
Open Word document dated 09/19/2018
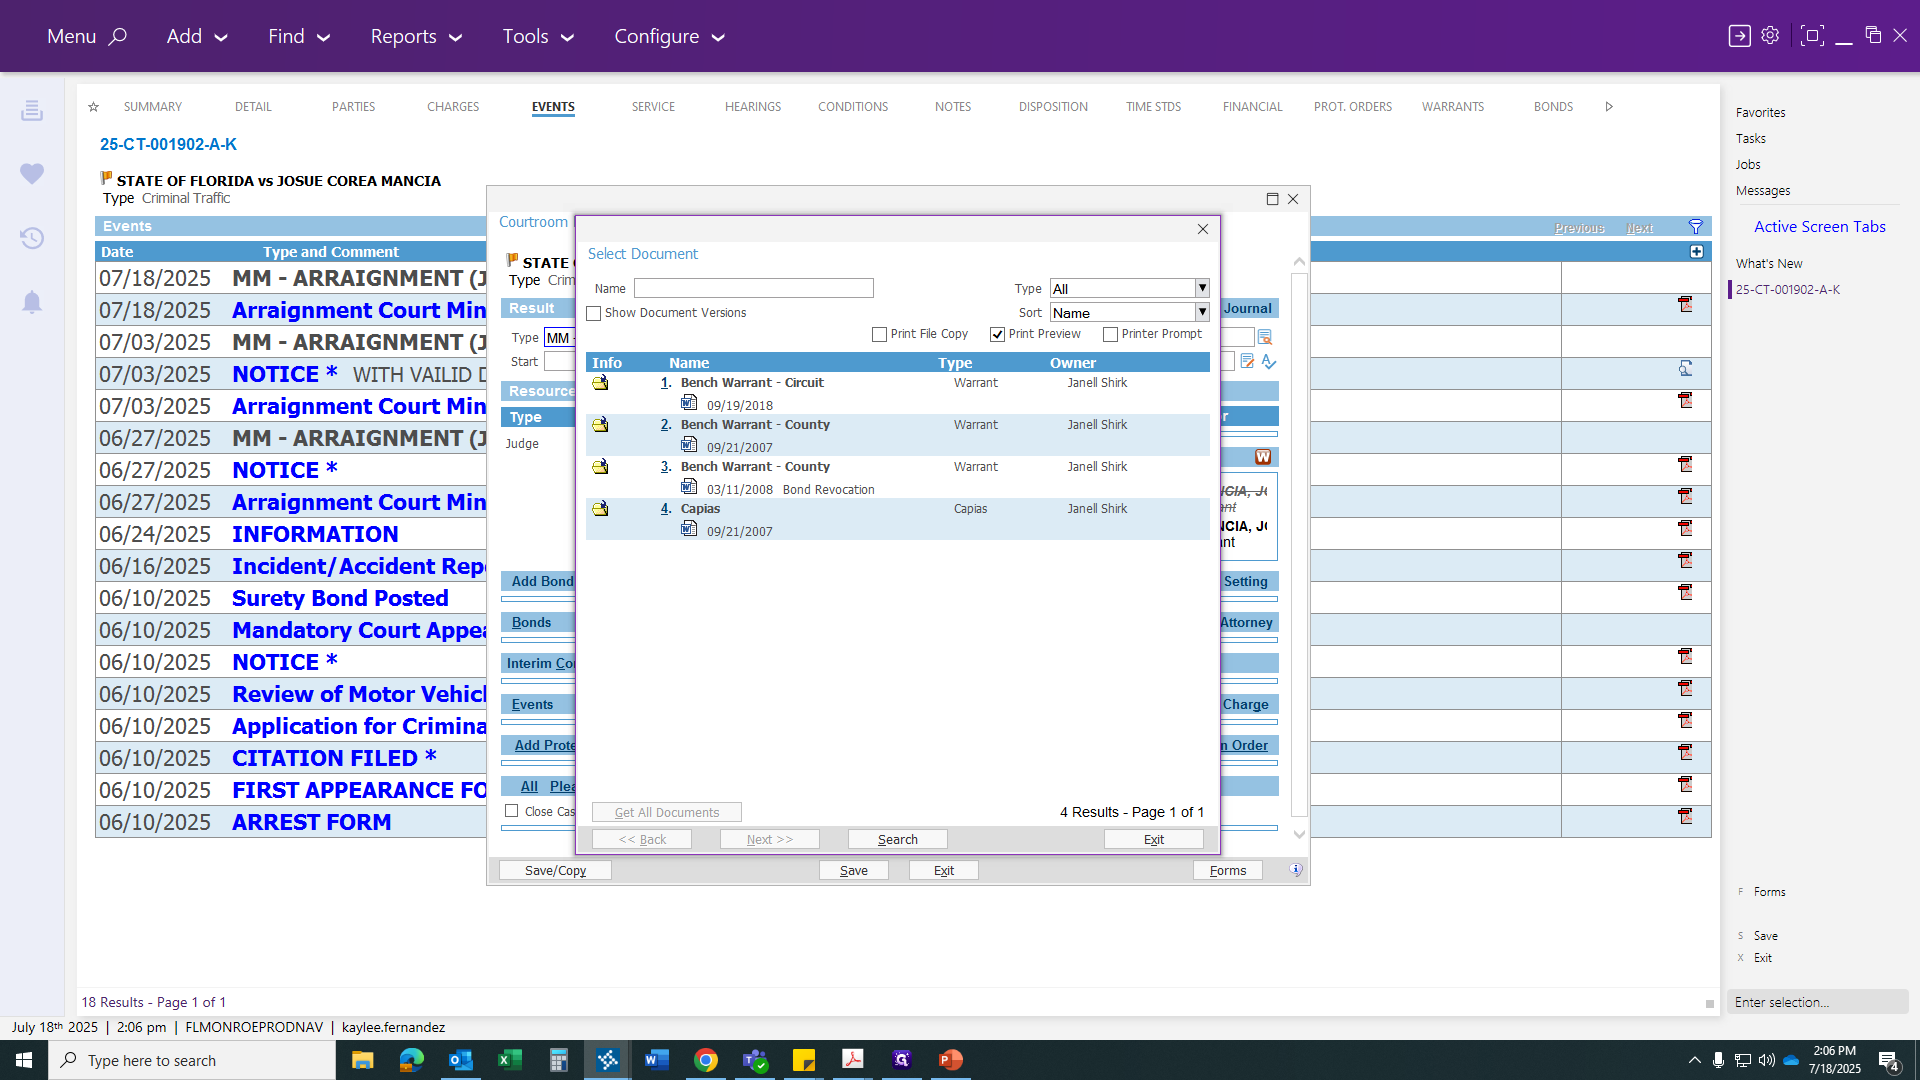pos(689,403)
